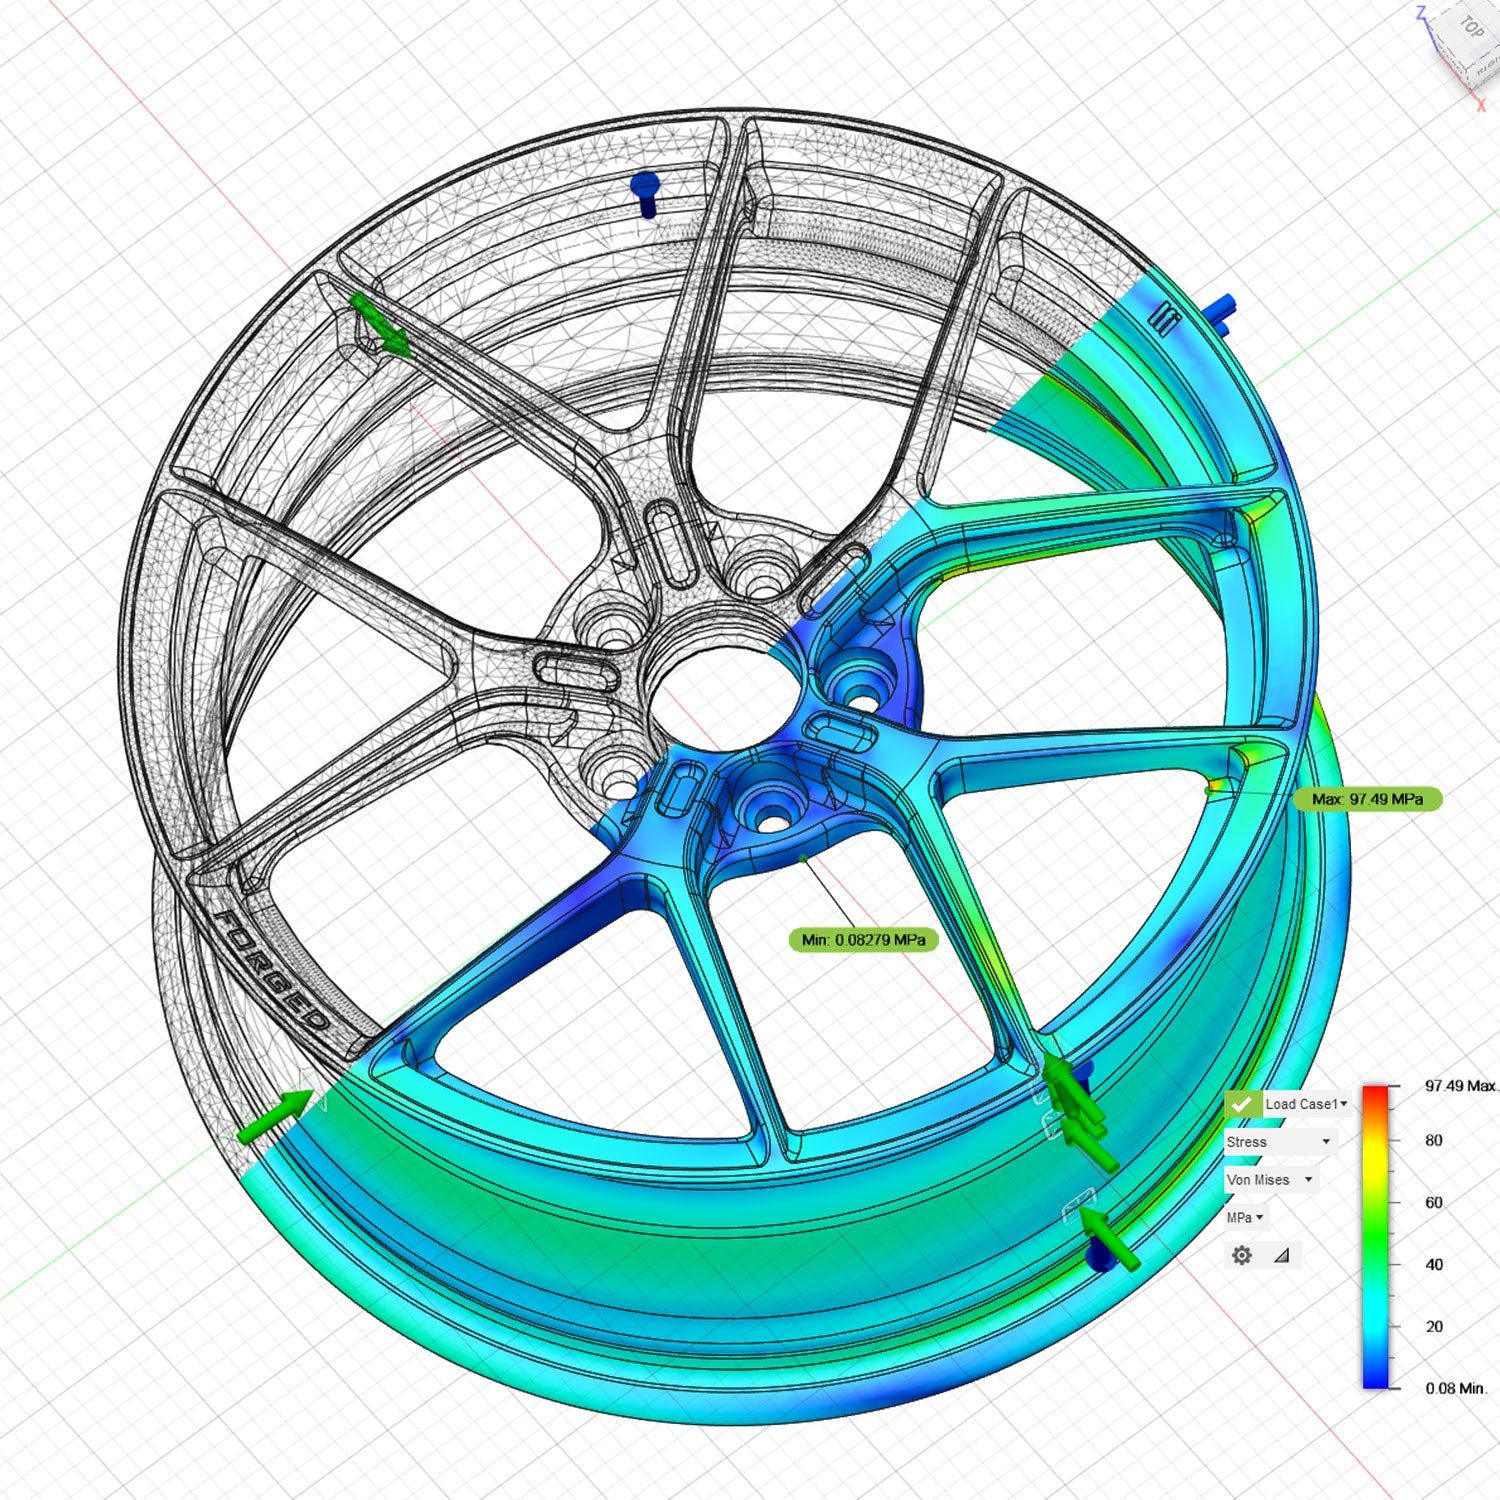Click the rainbow stress color legend bar
The width and height of the screenshot is (1500, 1500).
click(x=1376, y=1237)
